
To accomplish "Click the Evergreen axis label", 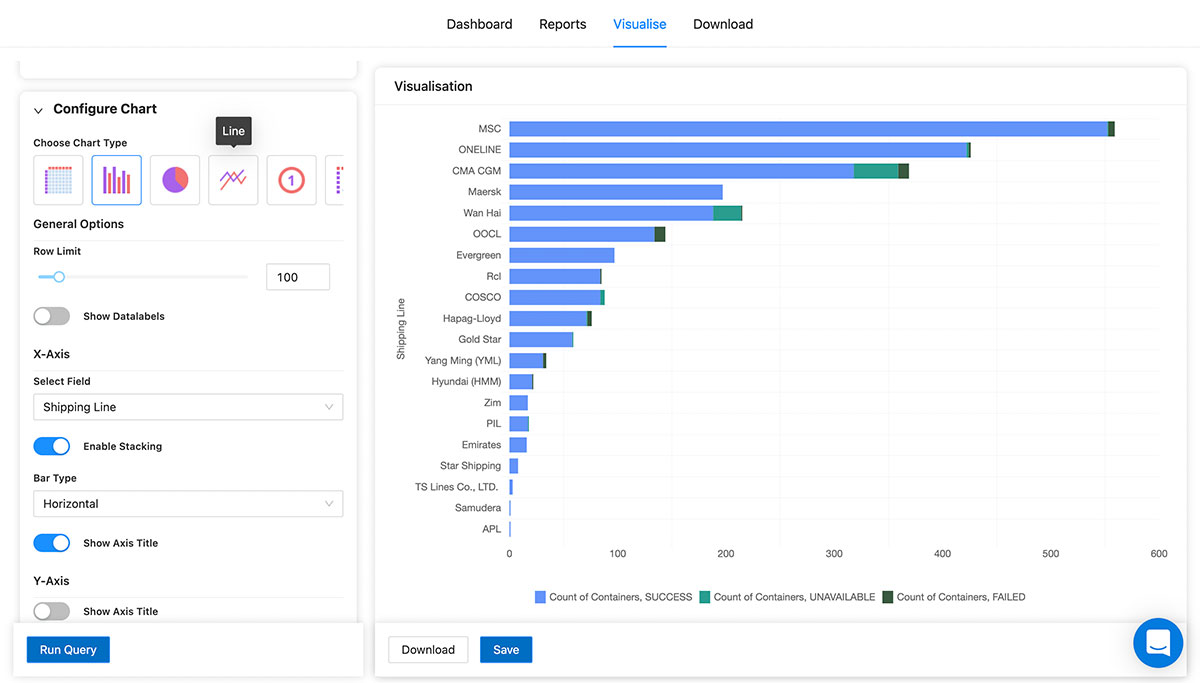I will click(x=479, y=255).
